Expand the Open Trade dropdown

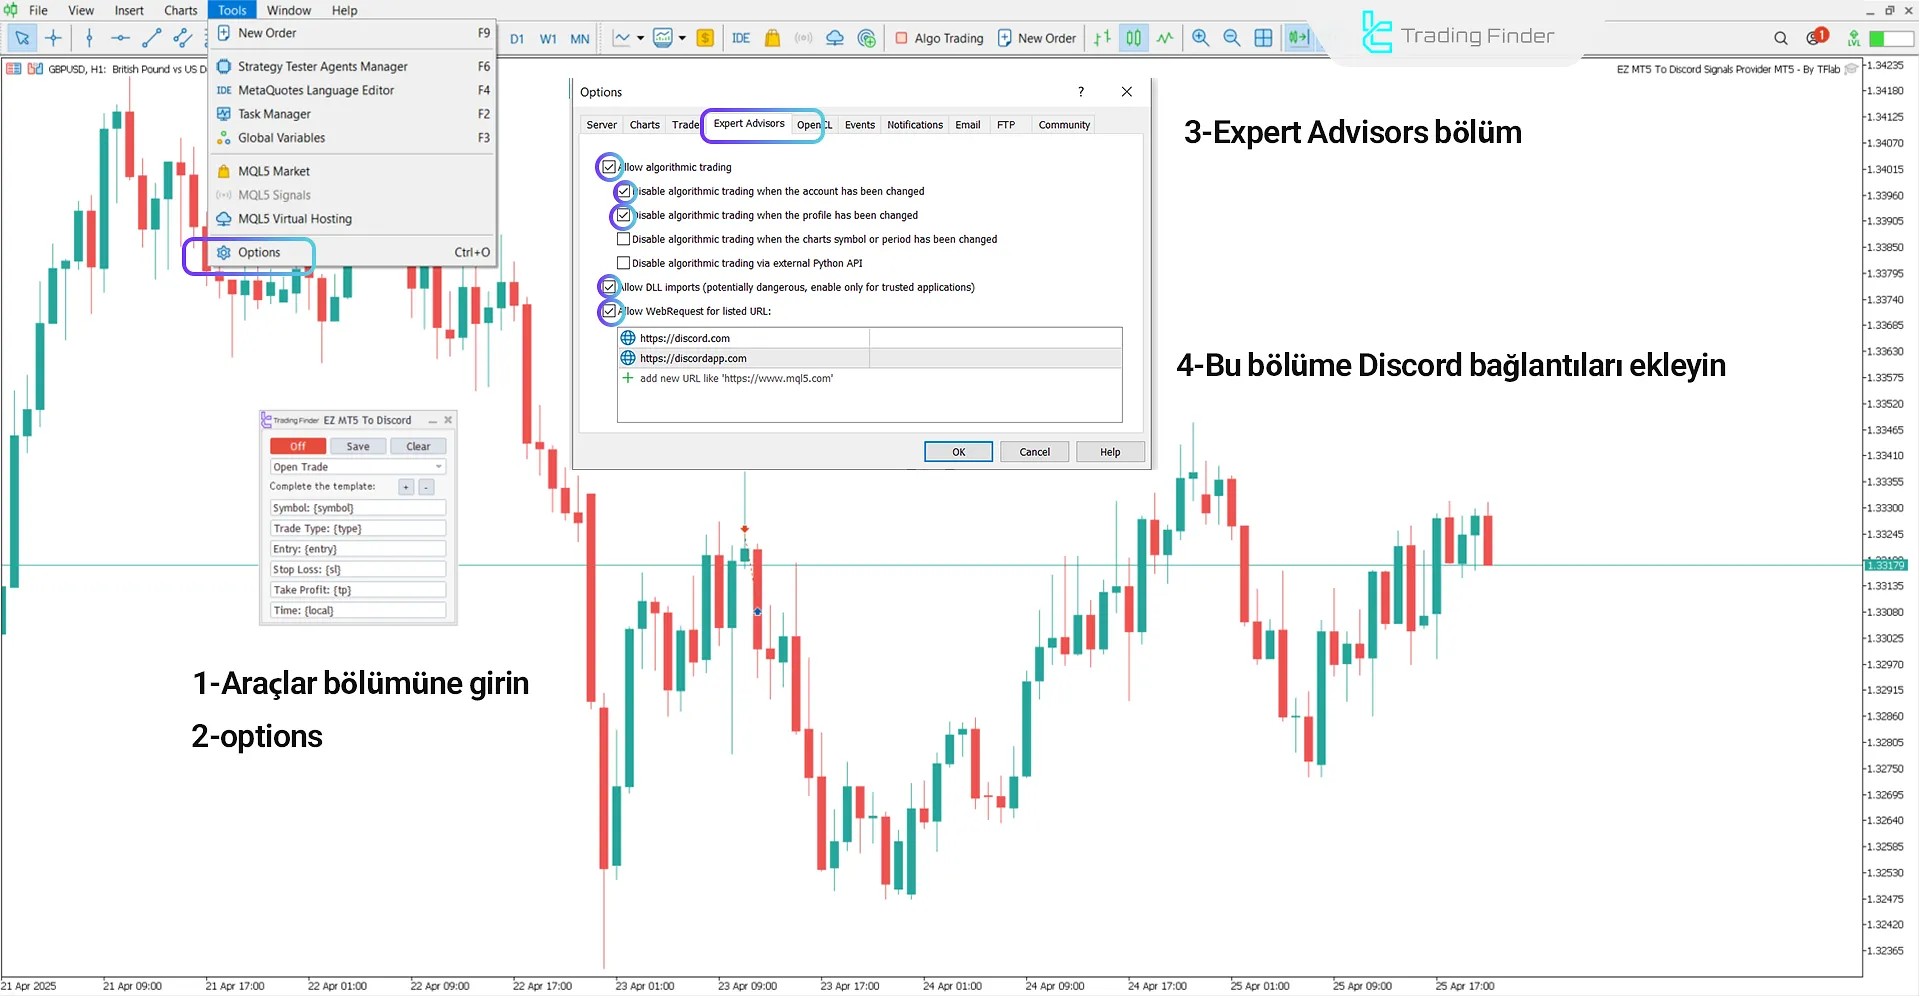pos(438,467)
